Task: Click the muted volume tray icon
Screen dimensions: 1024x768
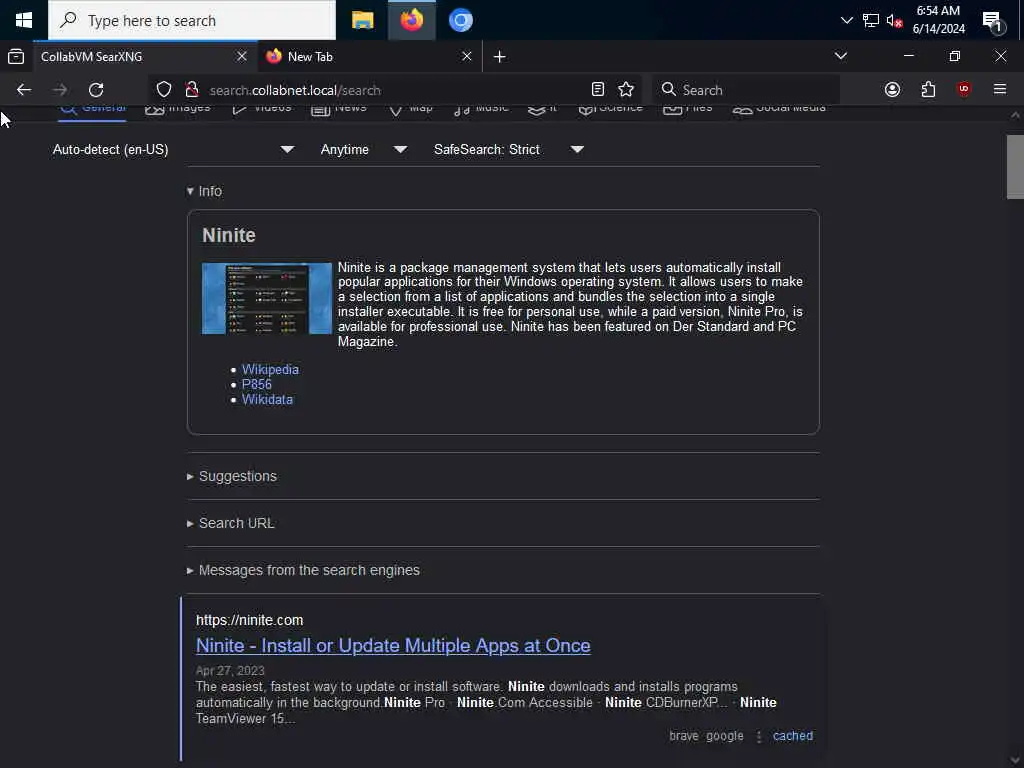Action: pyautogui.click(x=894, y=20)
